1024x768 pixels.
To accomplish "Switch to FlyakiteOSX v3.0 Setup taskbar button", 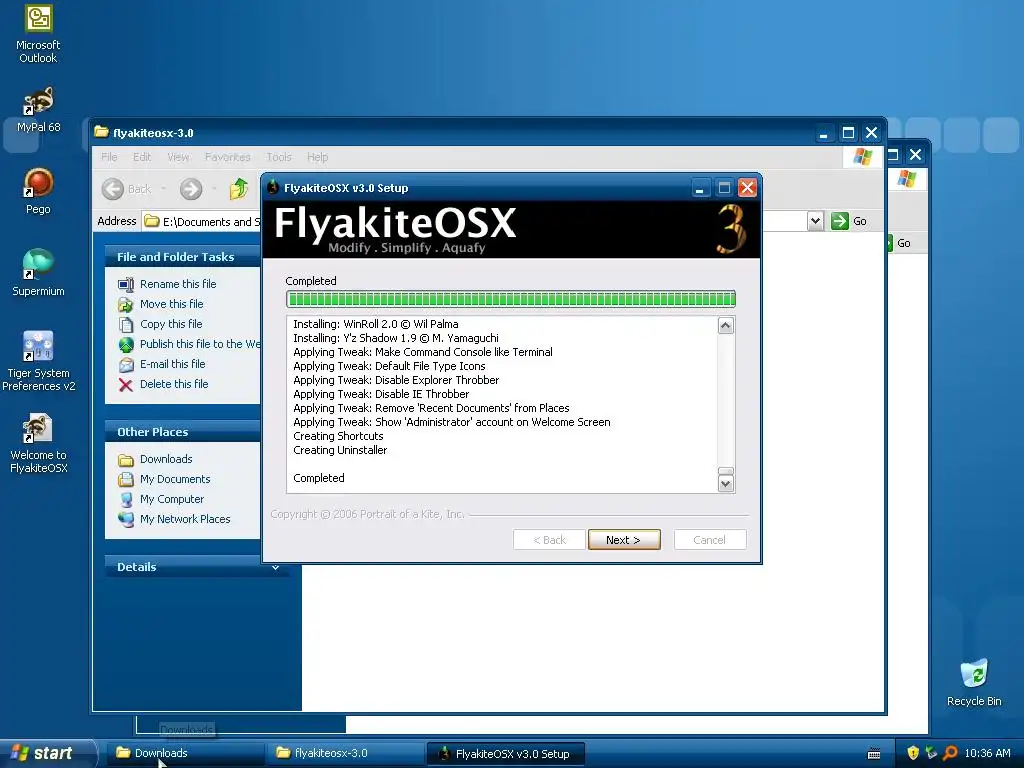I will (x=505, y=754).
